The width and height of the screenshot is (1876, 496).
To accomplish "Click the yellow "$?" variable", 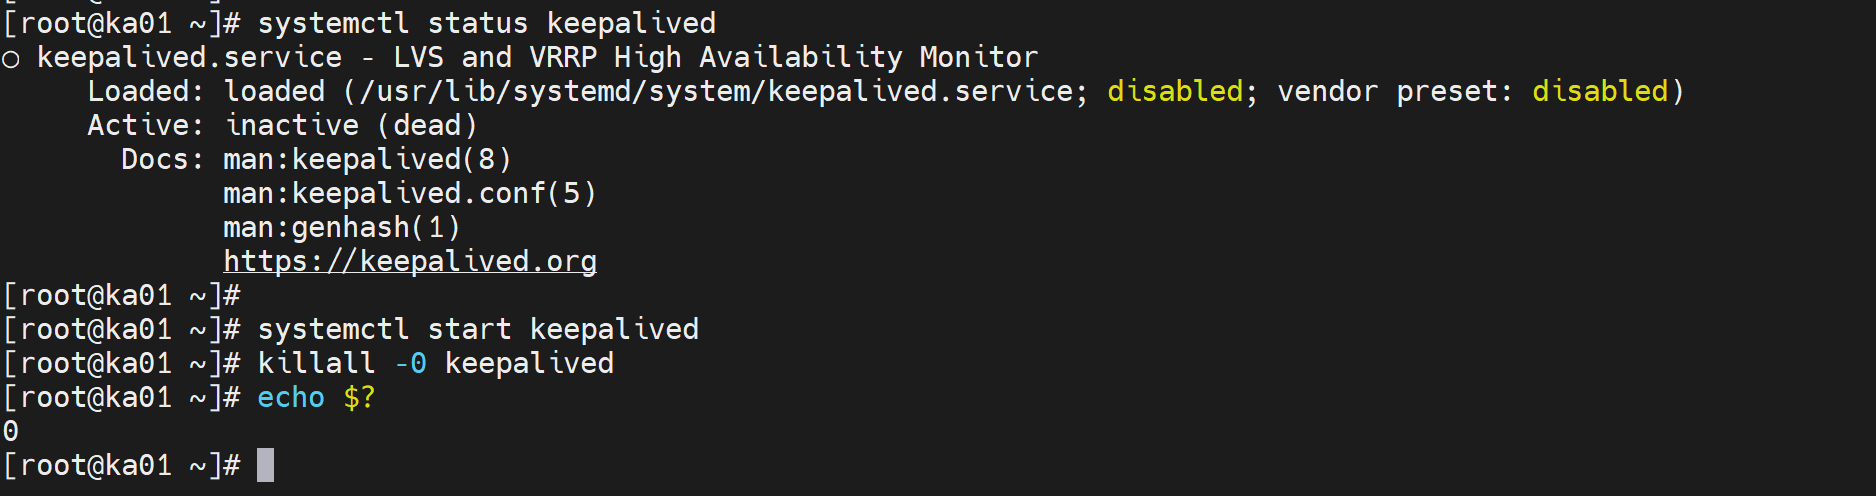I will coord(359,398).
